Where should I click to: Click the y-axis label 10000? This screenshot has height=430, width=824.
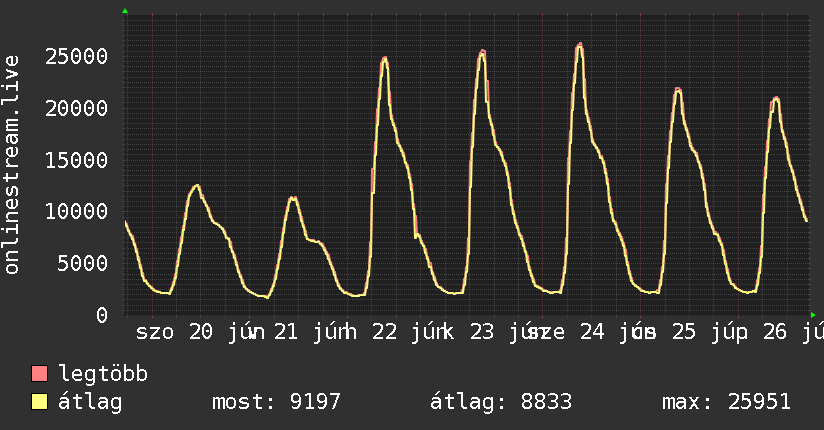[x=76, y=212]
